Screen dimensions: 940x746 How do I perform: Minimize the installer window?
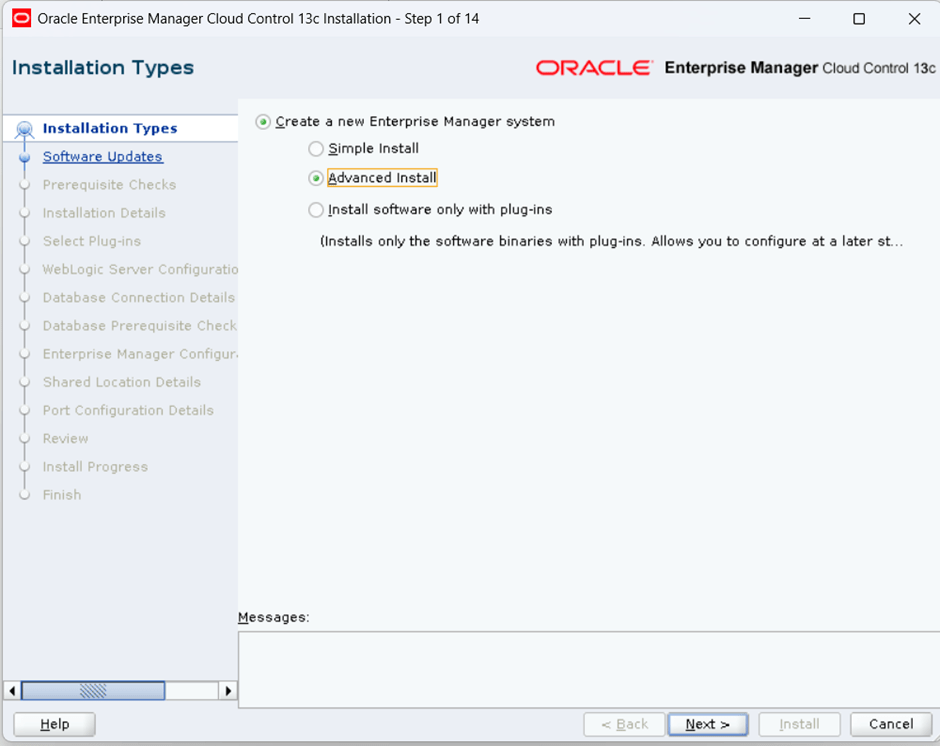(803, 19)
